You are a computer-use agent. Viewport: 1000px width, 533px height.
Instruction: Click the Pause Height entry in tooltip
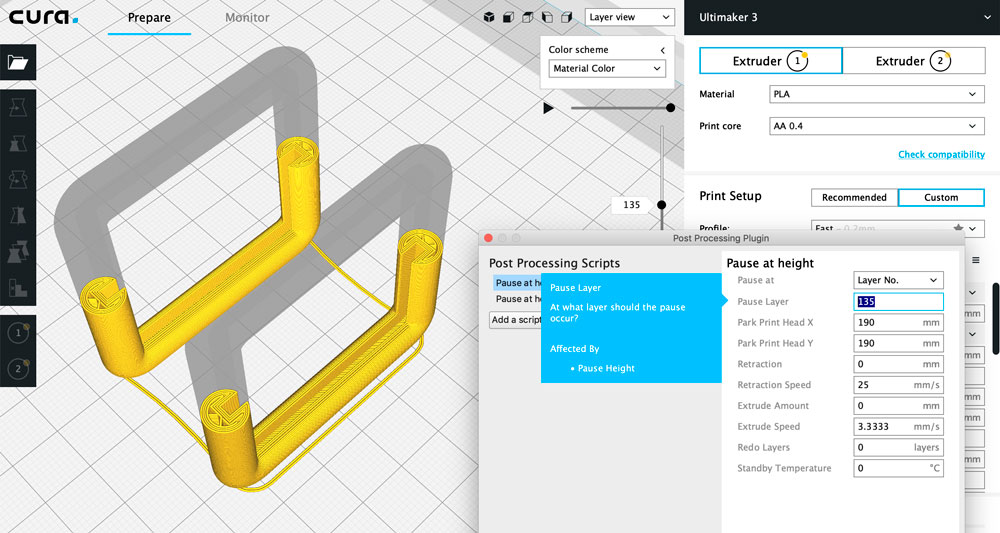coord(606,368)
